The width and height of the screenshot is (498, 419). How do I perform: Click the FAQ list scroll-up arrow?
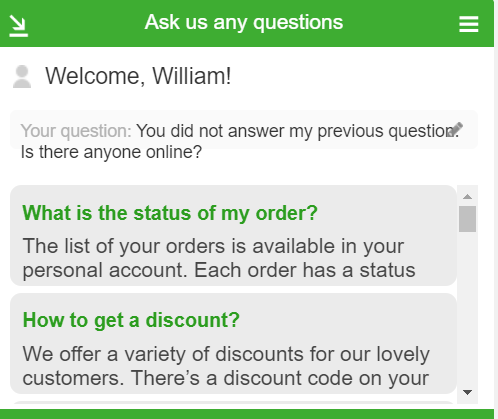pos(467,197)
